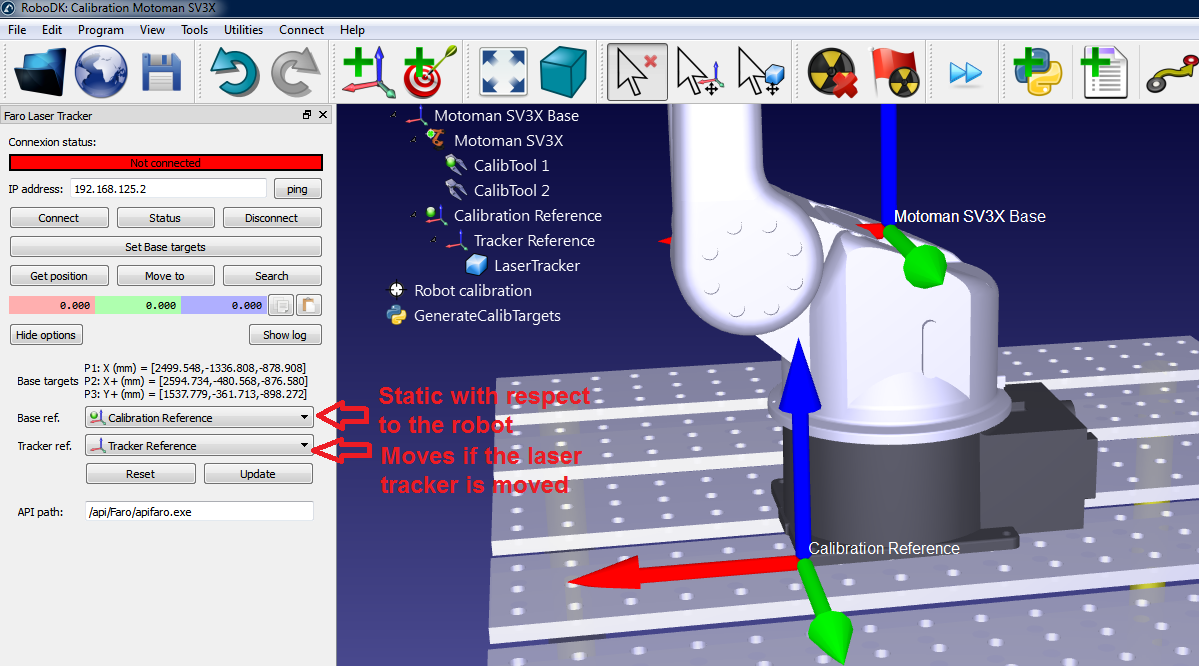Activate the Fit All view icon
This screenshot has width=1199, height=666.
click(502, 71)
